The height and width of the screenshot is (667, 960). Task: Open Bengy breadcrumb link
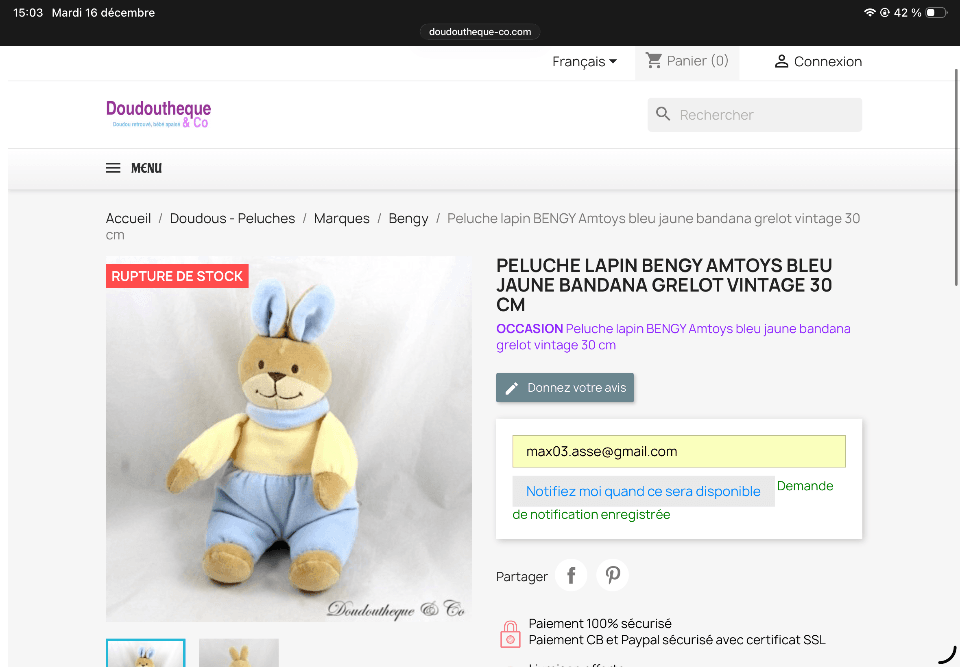click(x=408, y=219)
